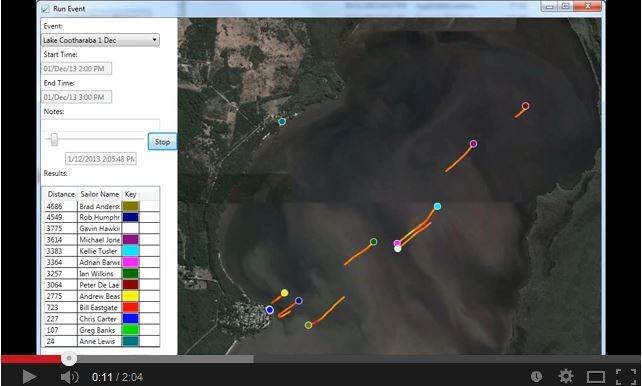Select the Chris Carter row name

[x=99, y=318]
